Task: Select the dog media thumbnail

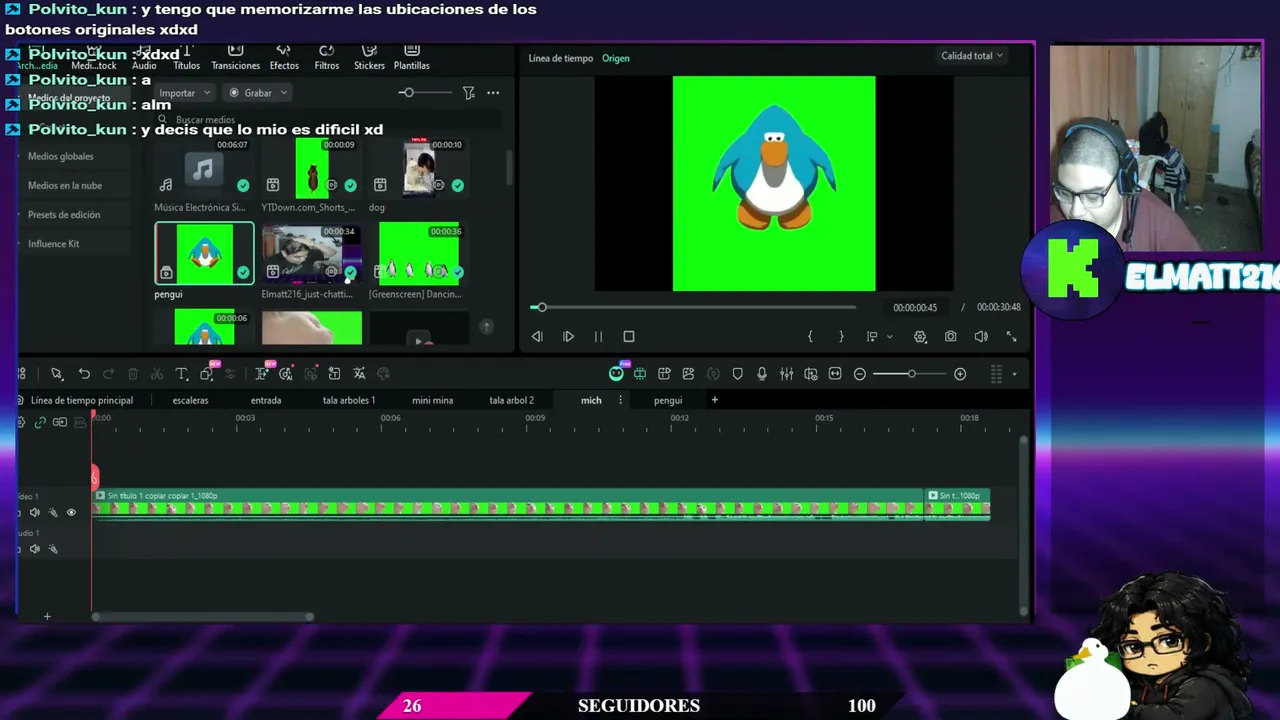Action: click(418, 168)
